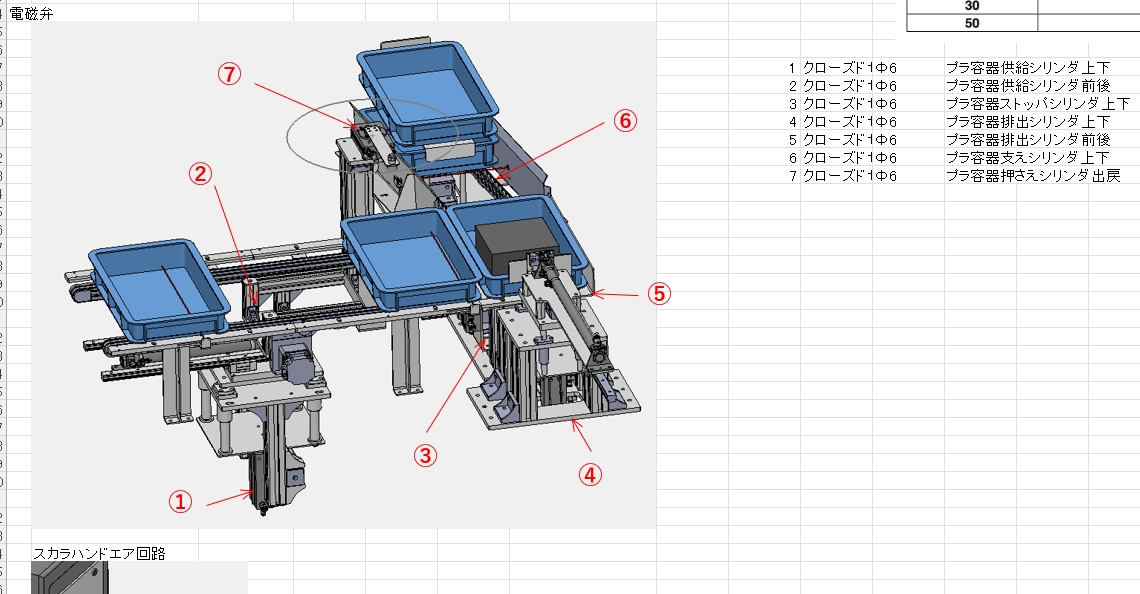Select the circled number 7 callout
1140x594 pixels.
231,75
